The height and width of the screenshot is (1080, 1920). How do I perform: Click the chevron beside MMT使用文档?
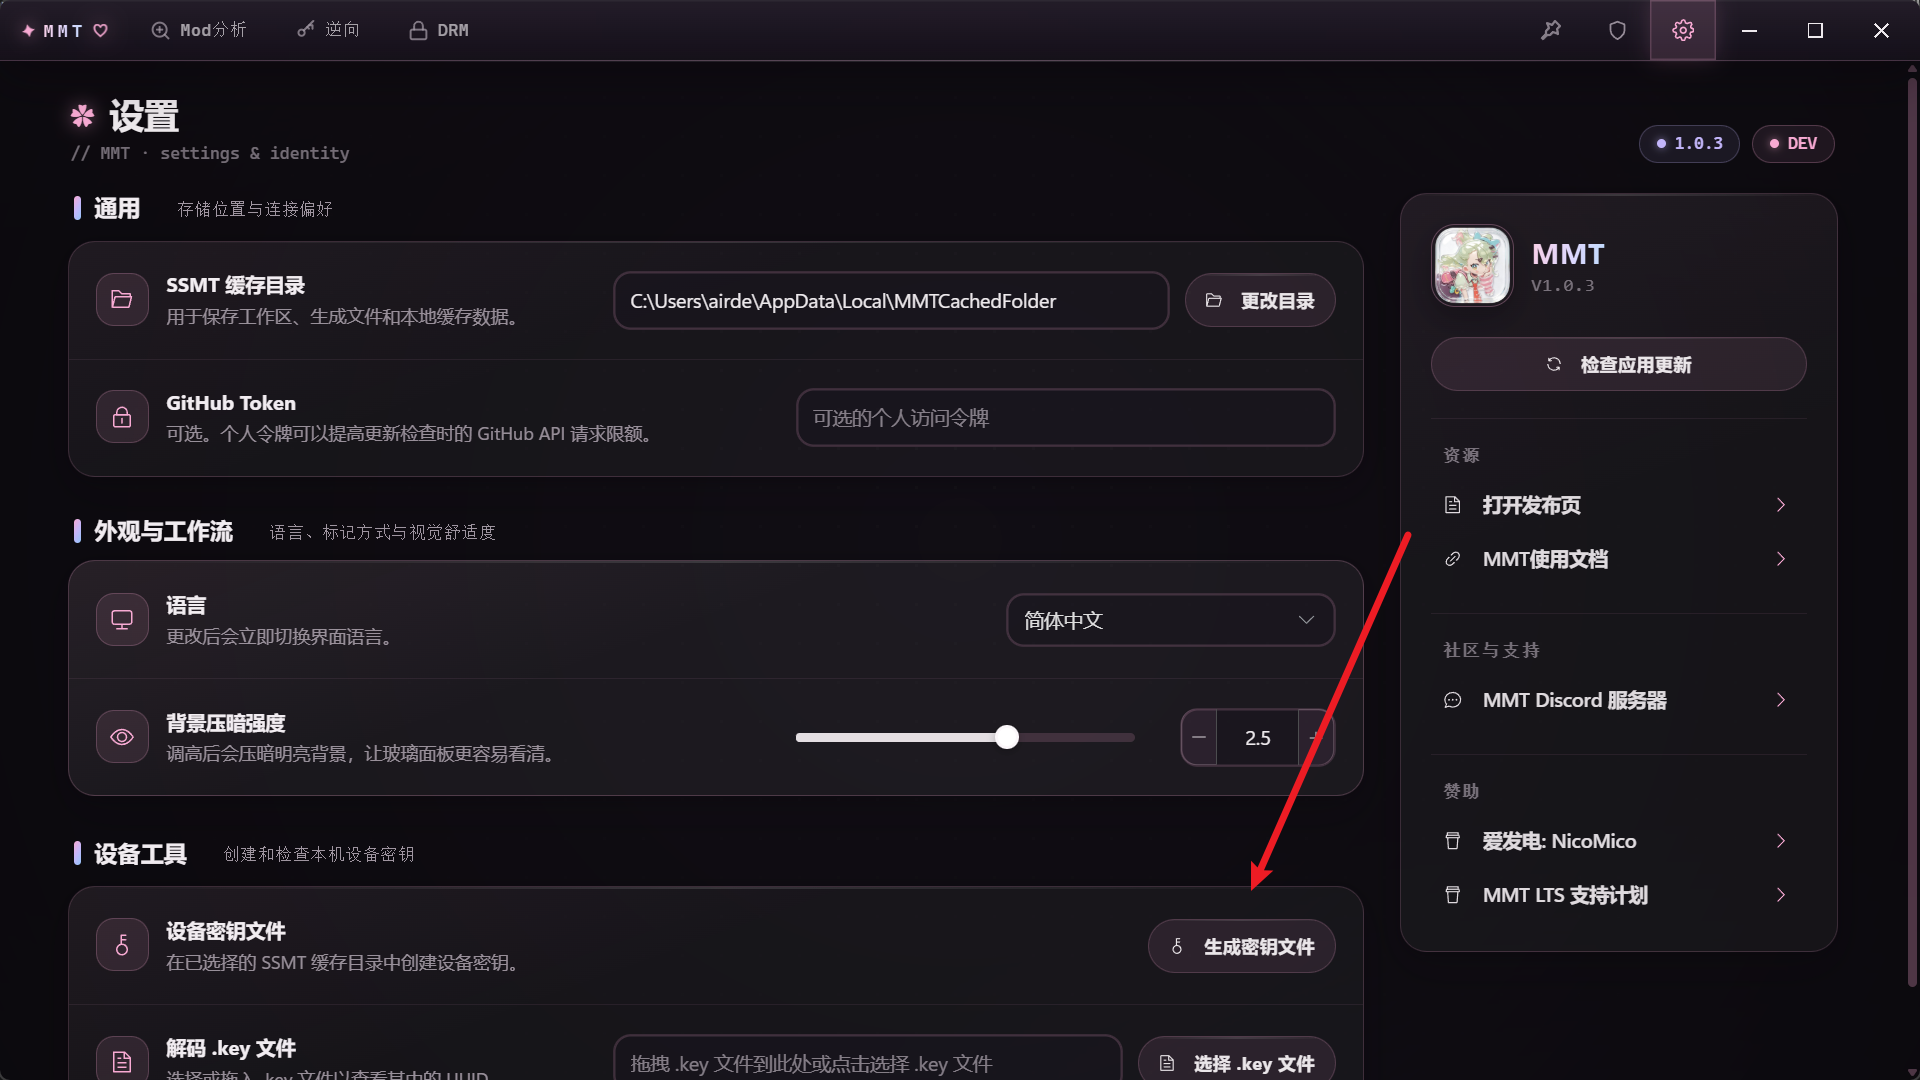coord(1781,559)
